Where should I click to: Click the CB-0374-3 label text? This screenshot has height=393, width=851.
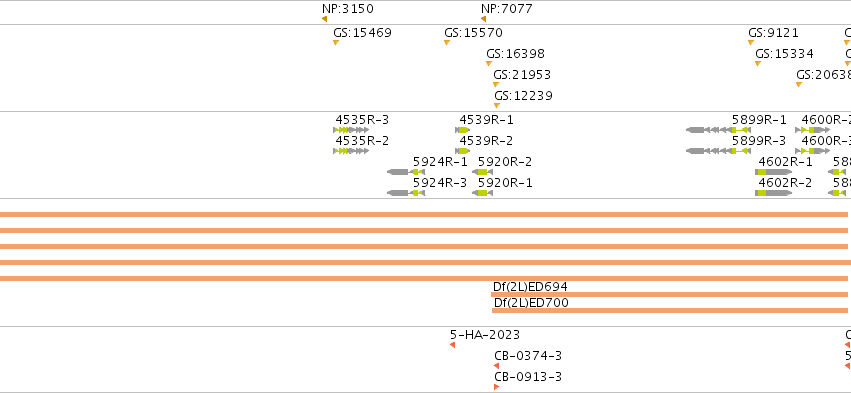(x=528, y=356)
